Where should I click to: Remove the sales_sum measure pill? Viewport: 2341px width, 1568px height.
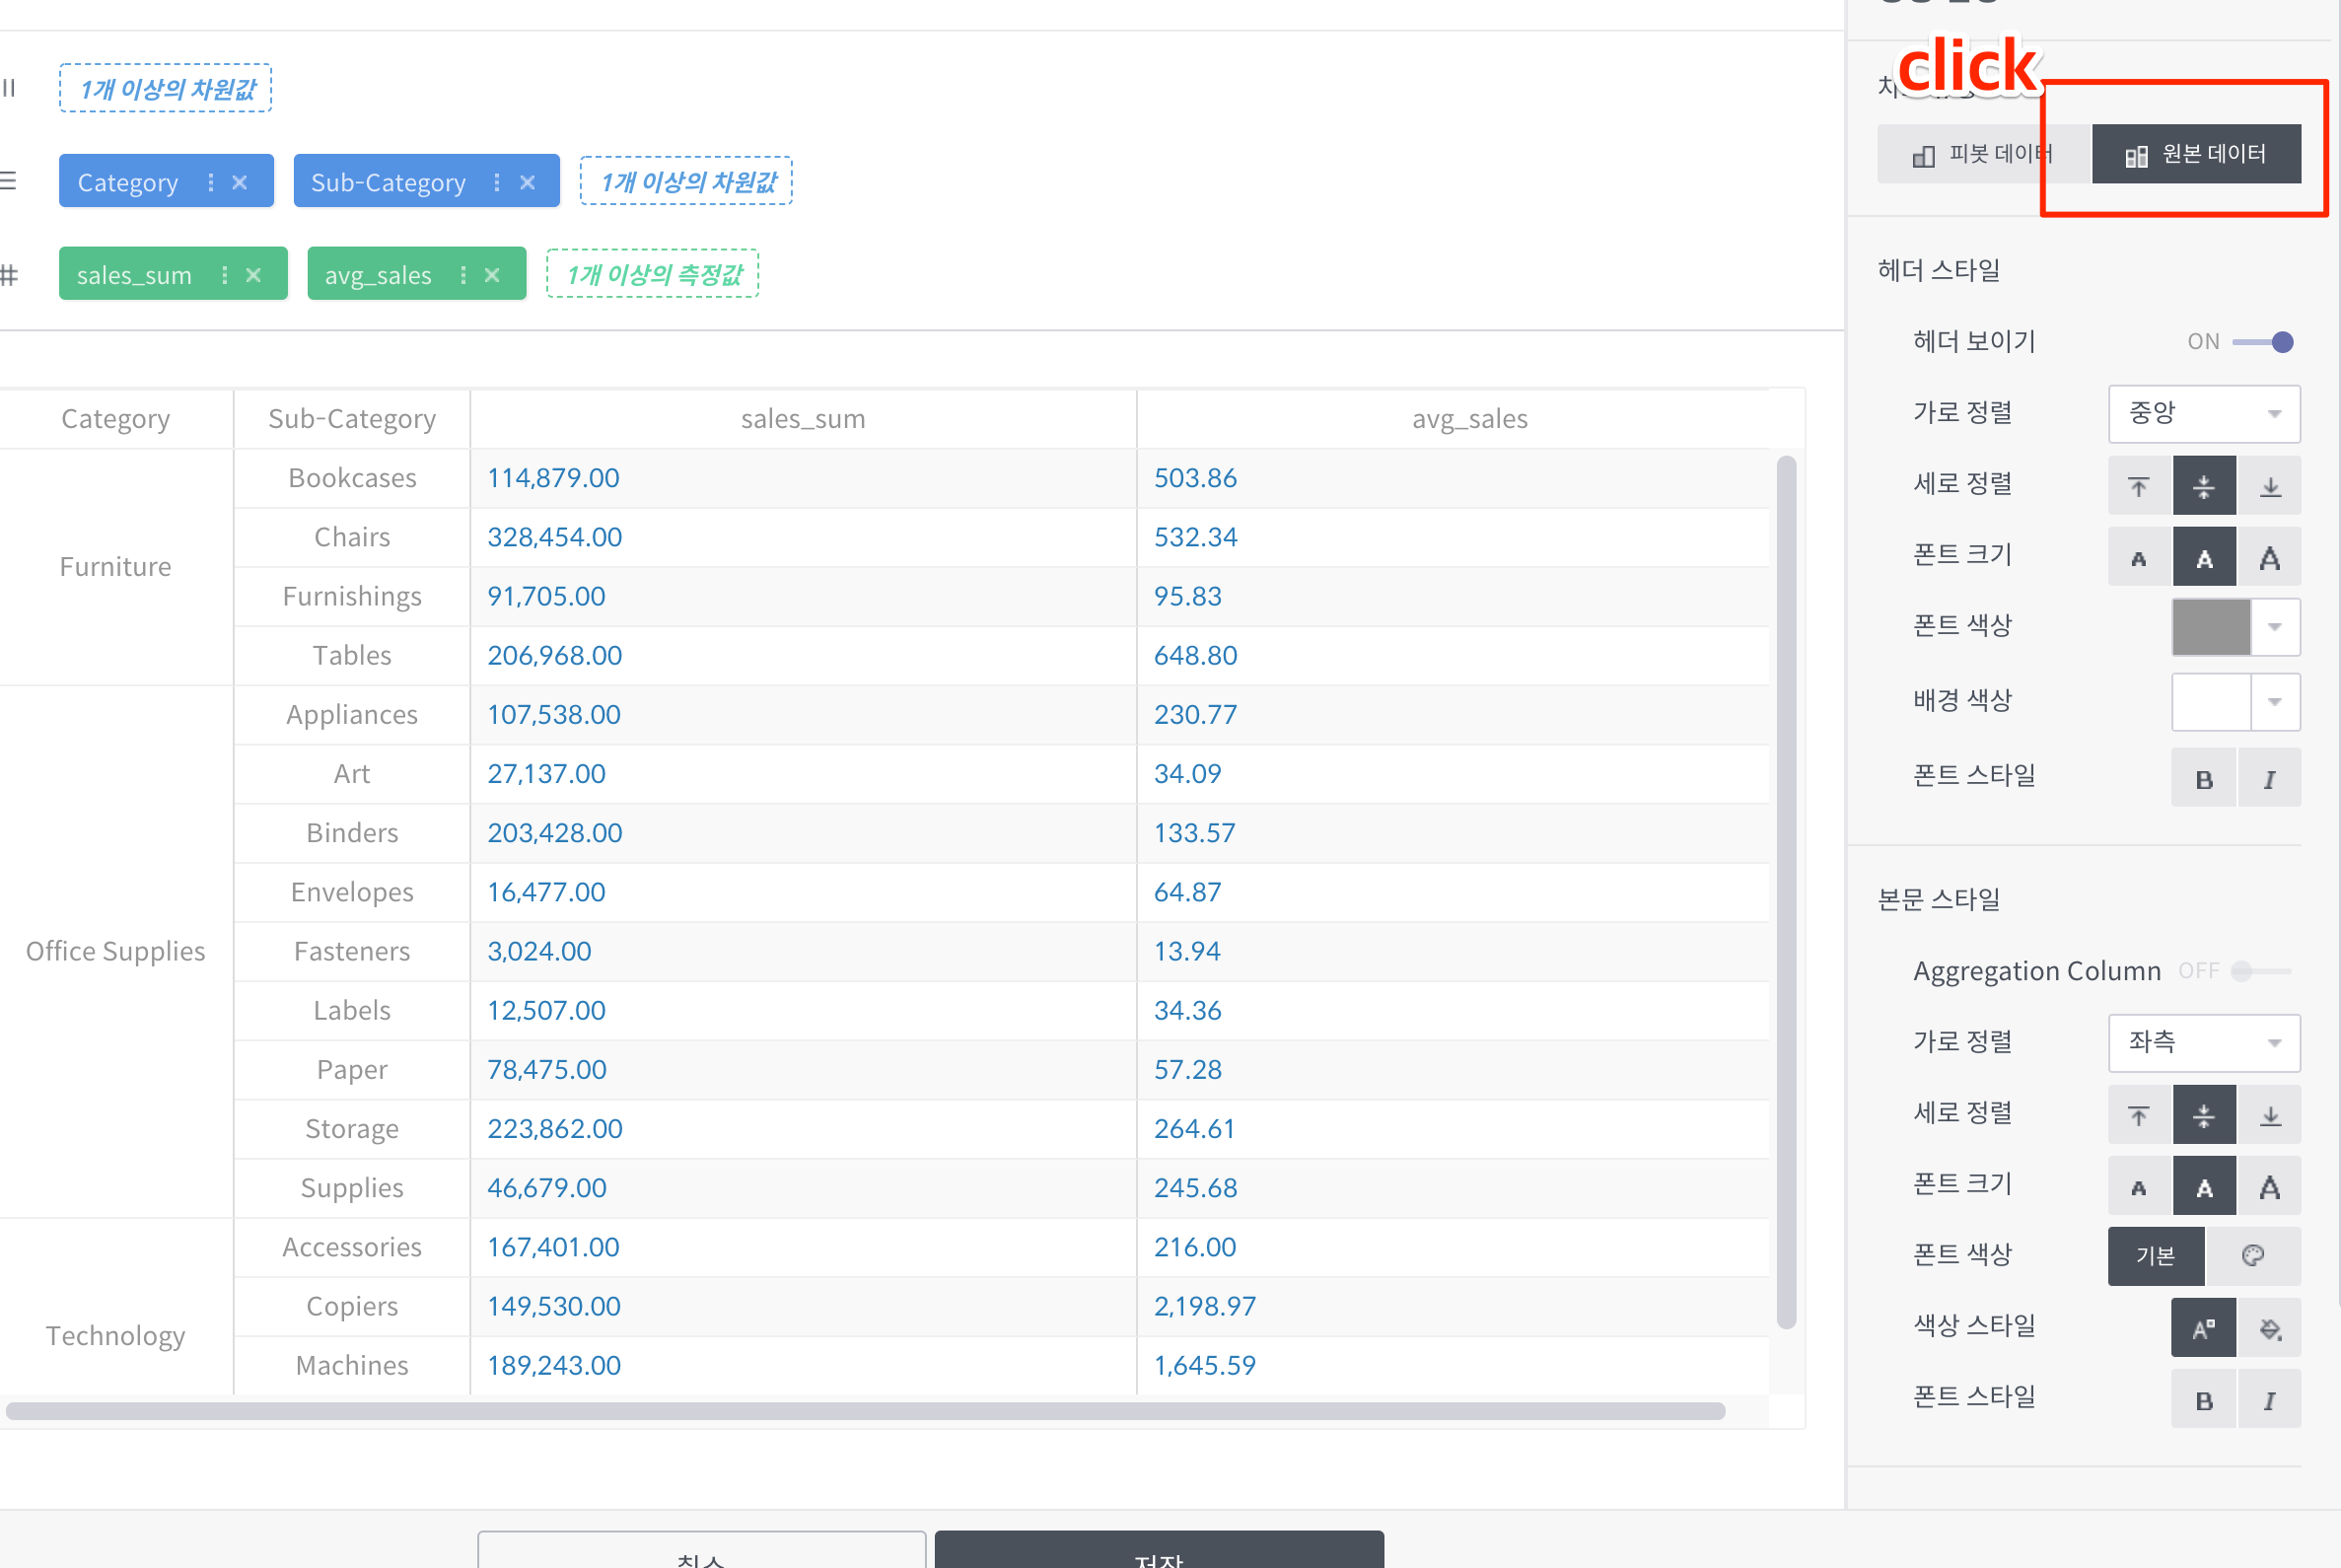pos(254,274)
